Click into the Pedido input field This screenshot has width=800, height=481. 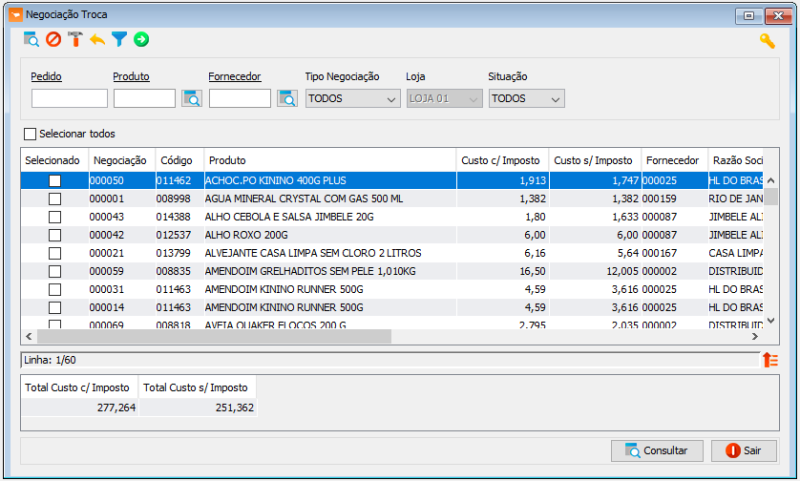(69, 98)
